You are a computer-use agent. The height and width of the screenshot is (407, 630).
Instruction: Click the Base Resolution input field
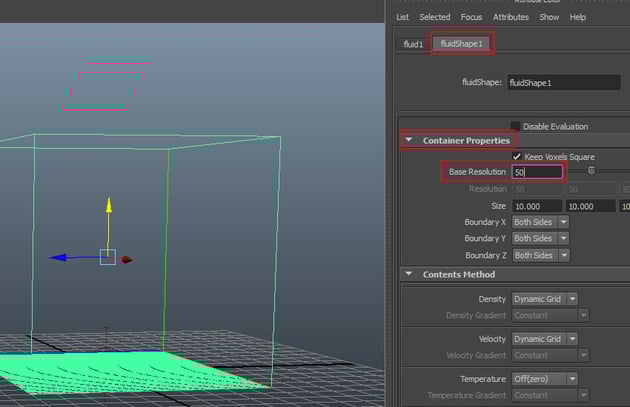(537, 172)
